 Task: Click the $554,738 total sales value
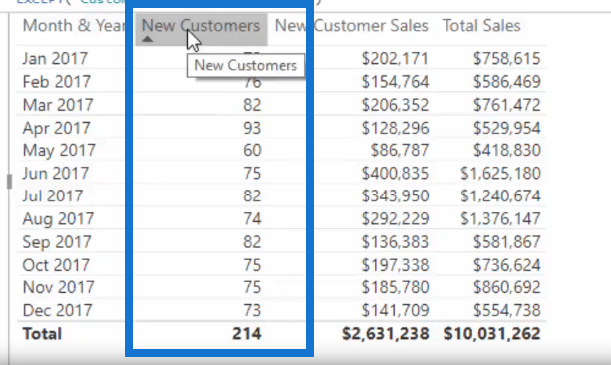507,310
